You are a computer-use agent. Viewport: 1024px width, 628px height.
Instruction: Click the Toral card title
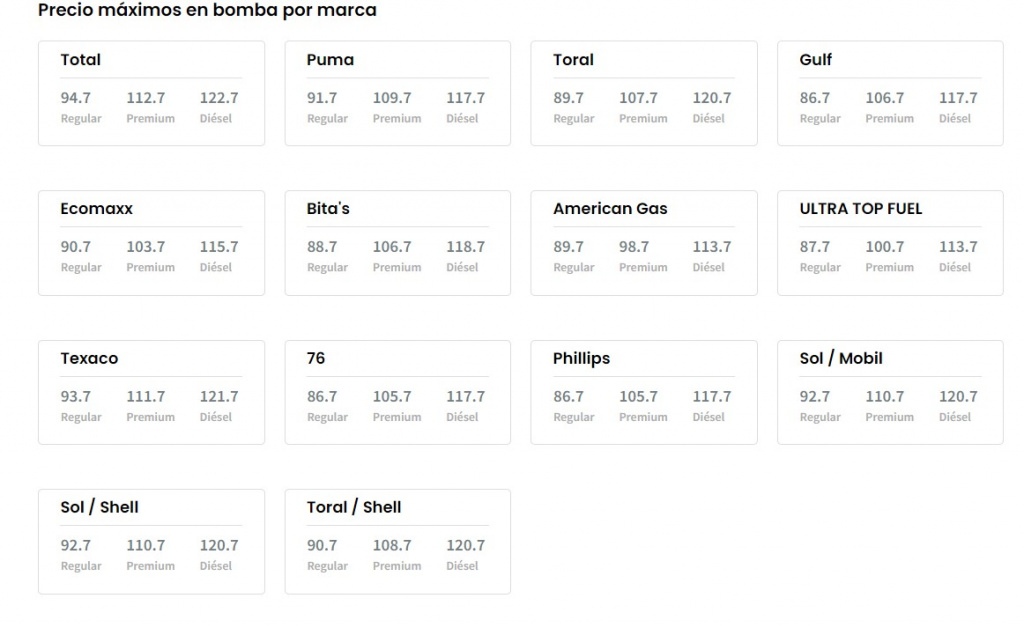tap(573, 60)
